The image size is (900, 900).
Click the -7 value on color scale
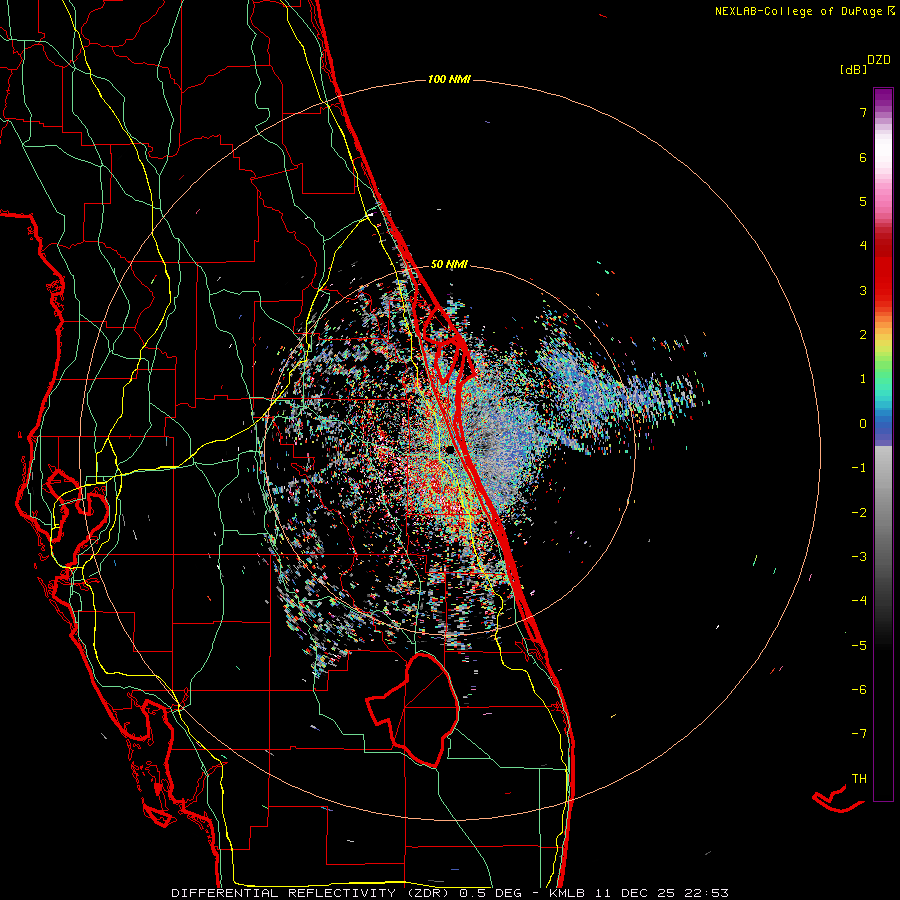pos(859,734)
